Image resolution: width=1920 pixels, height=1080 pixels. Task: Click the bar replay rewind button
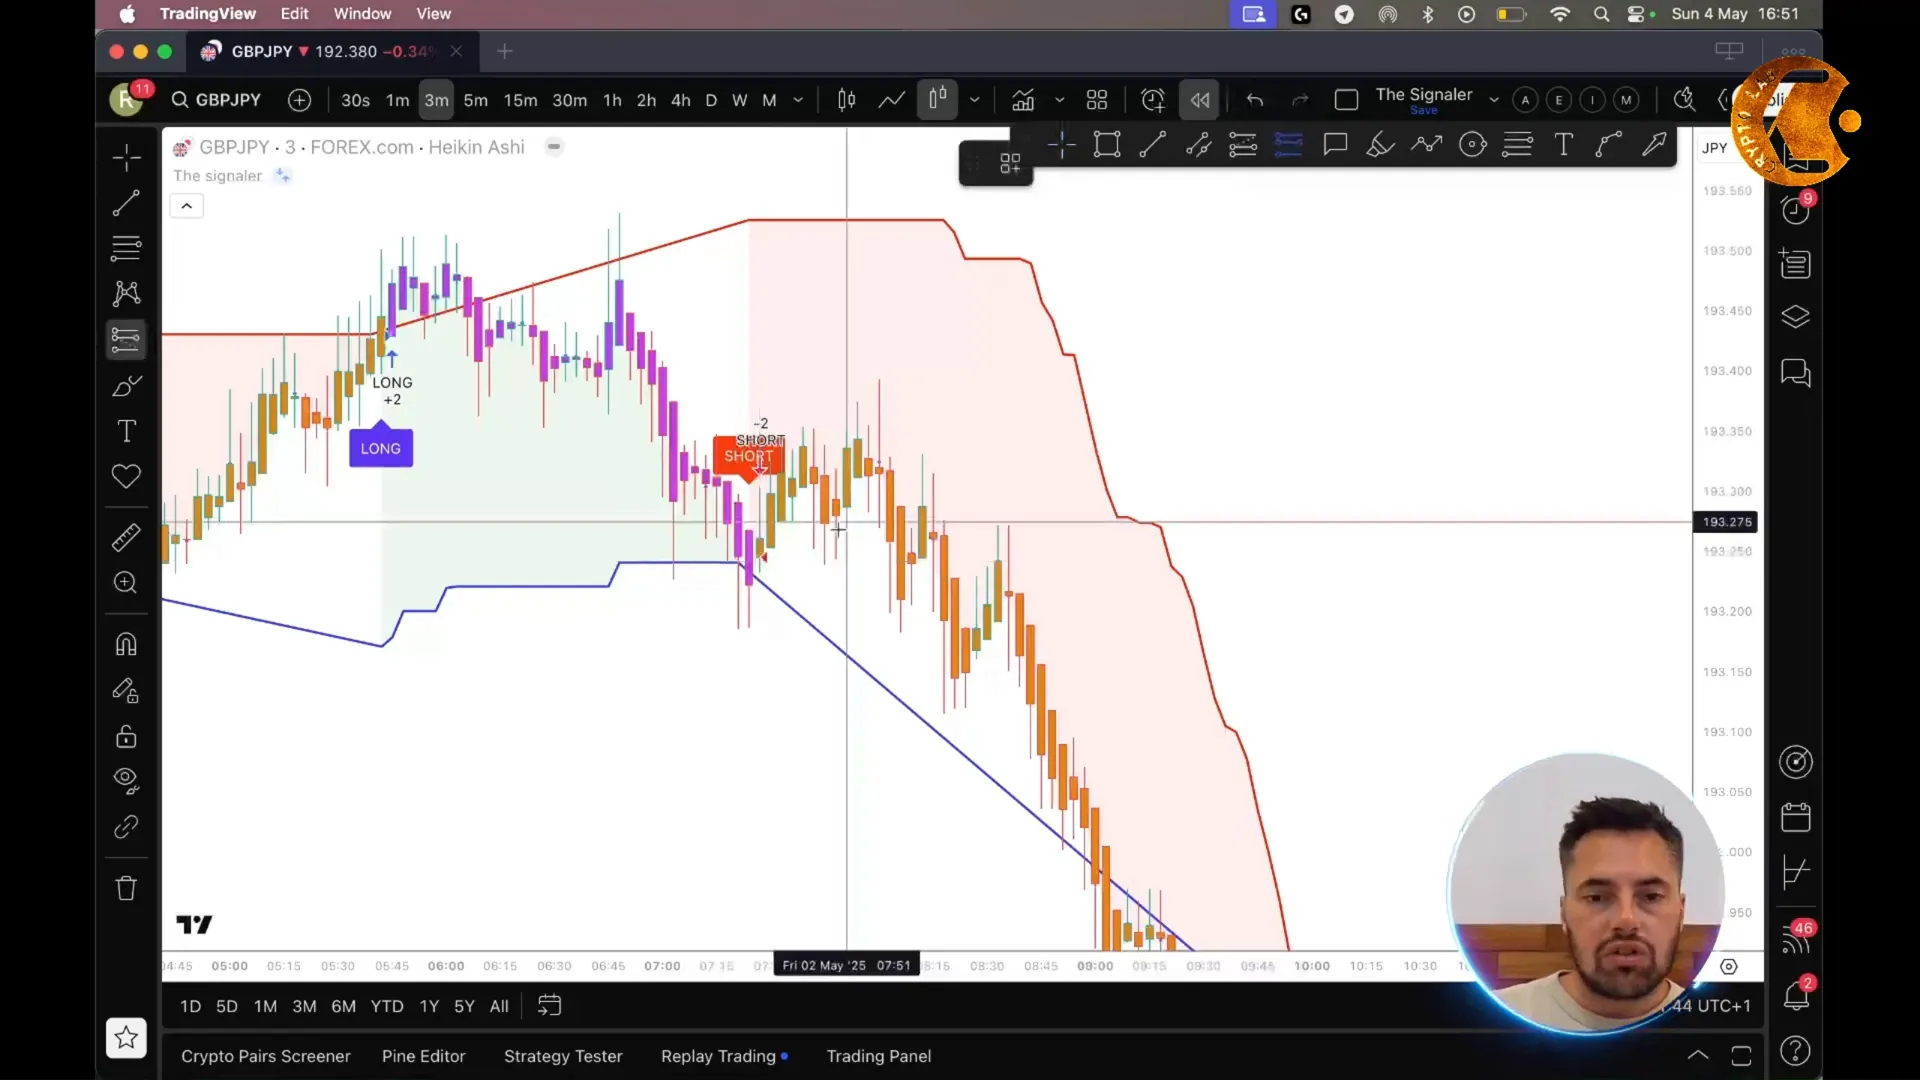coord(1200,100)
